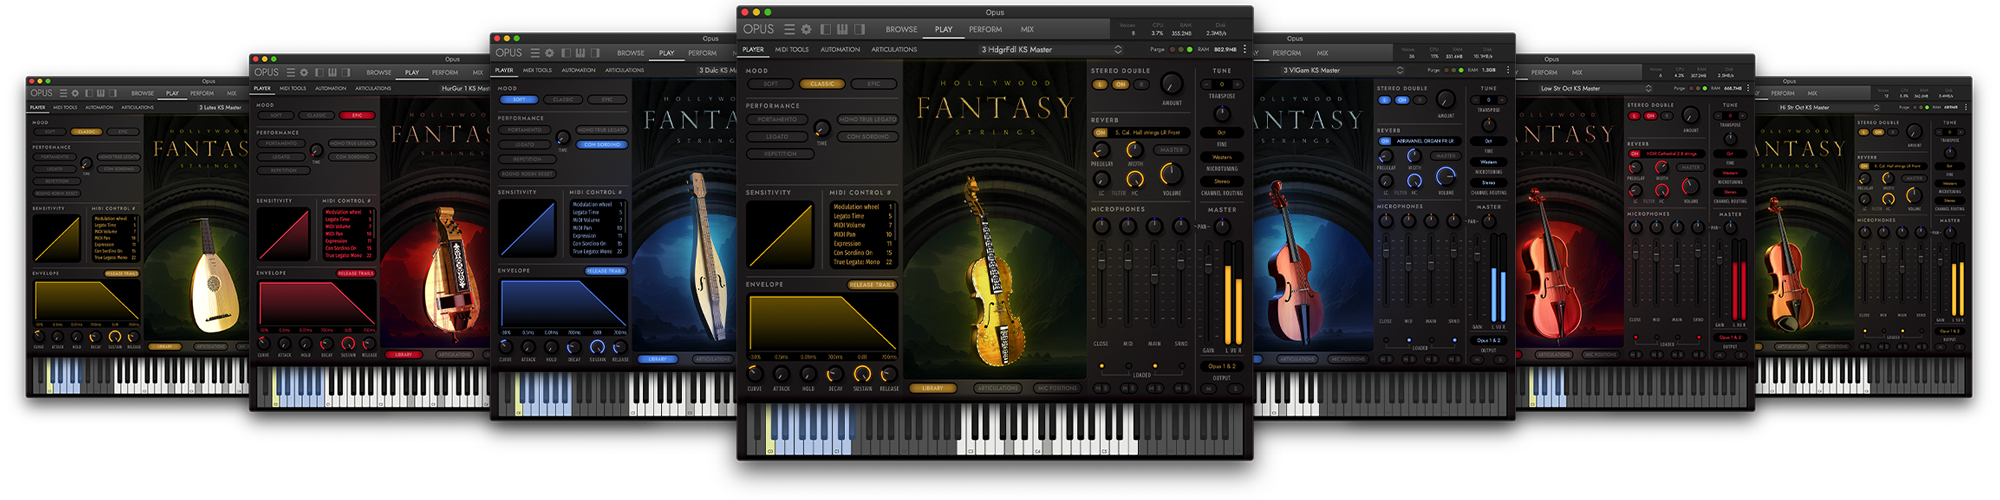Select the Classic mood
Screen dimensions: 2000x500
tap(822, 84)
